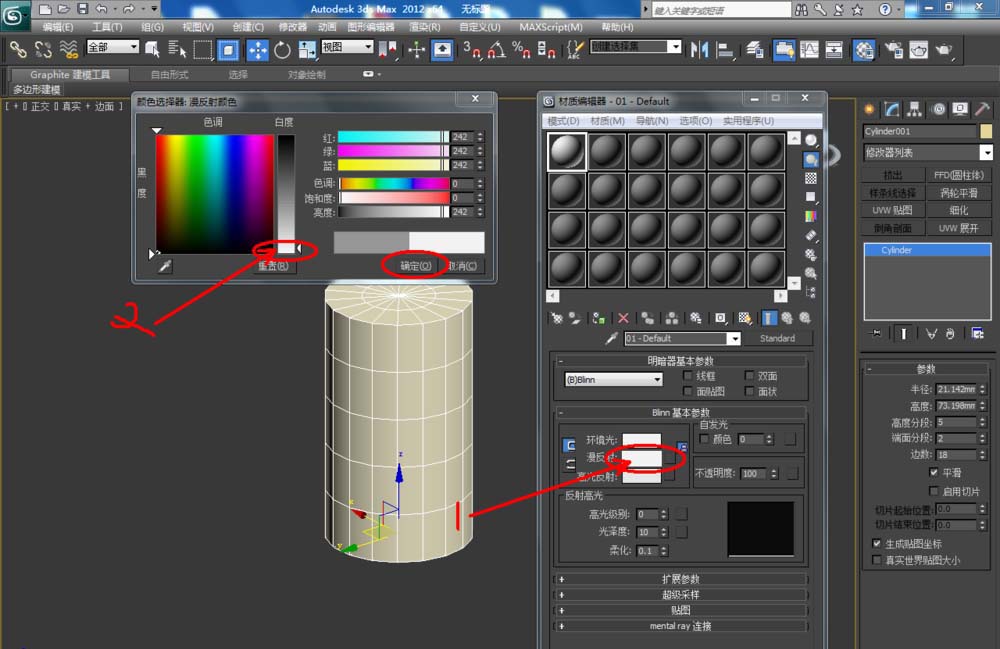Switch to the 自由形式 ribbon tab
This screenshot has height=649, width=1000.
[x=169, y=75]
